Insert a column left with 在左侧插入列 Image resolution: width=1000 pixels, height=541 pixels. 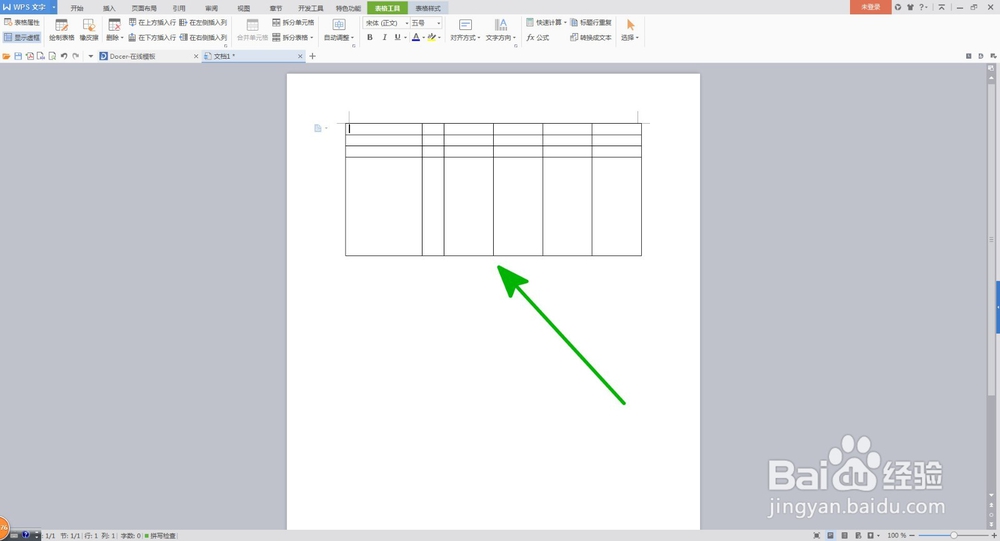pos(203,22)
